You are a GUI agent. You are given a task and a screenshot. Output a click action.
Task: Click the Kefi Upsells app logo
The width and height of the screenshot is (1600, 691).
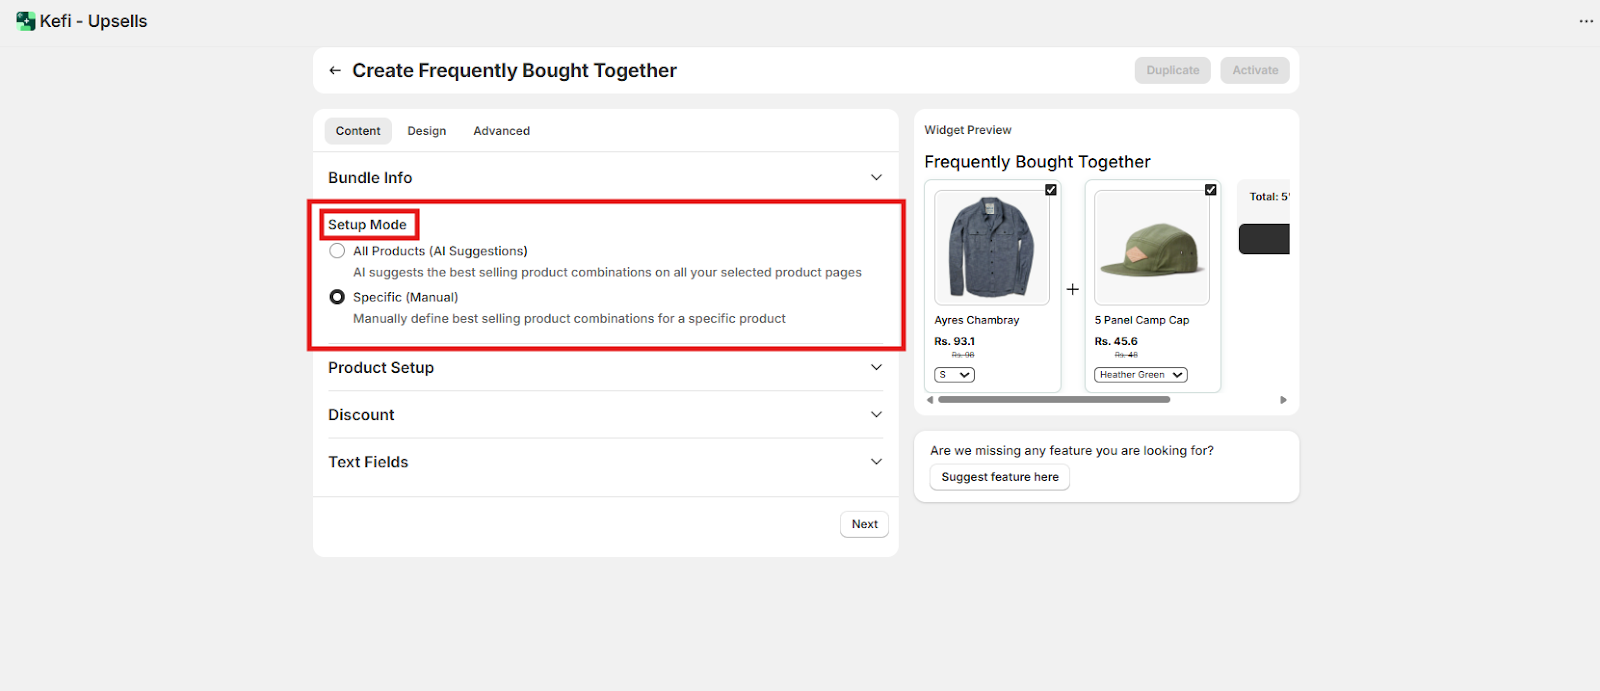tap(25, 21)
